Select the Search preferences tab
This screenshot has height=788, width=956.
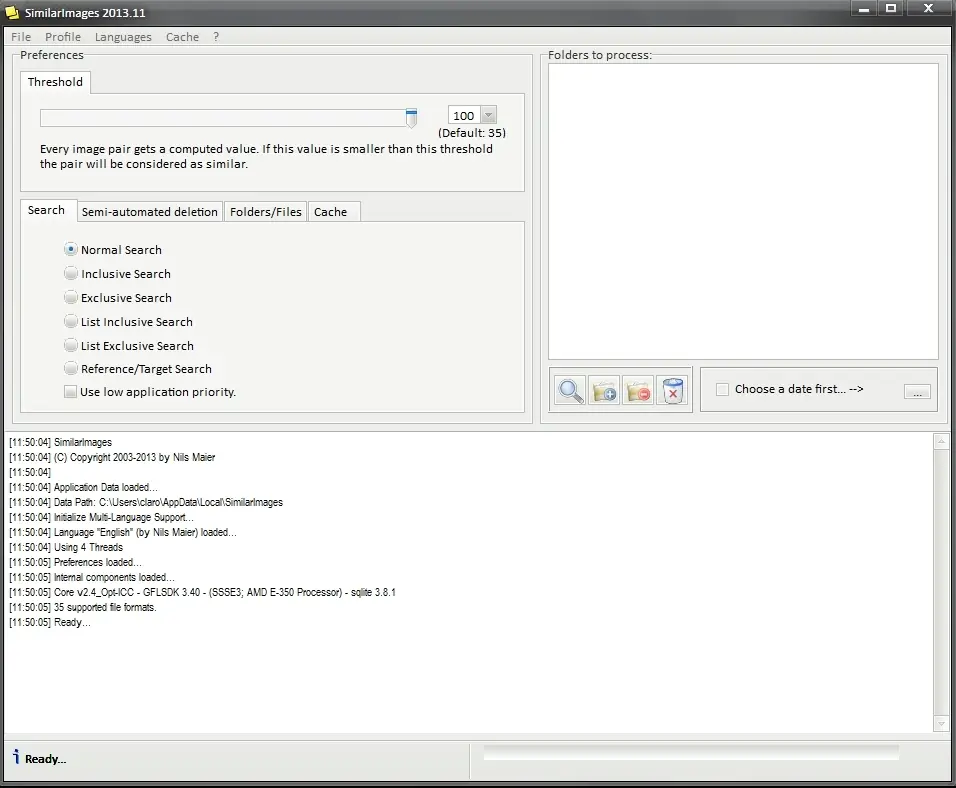48,210
